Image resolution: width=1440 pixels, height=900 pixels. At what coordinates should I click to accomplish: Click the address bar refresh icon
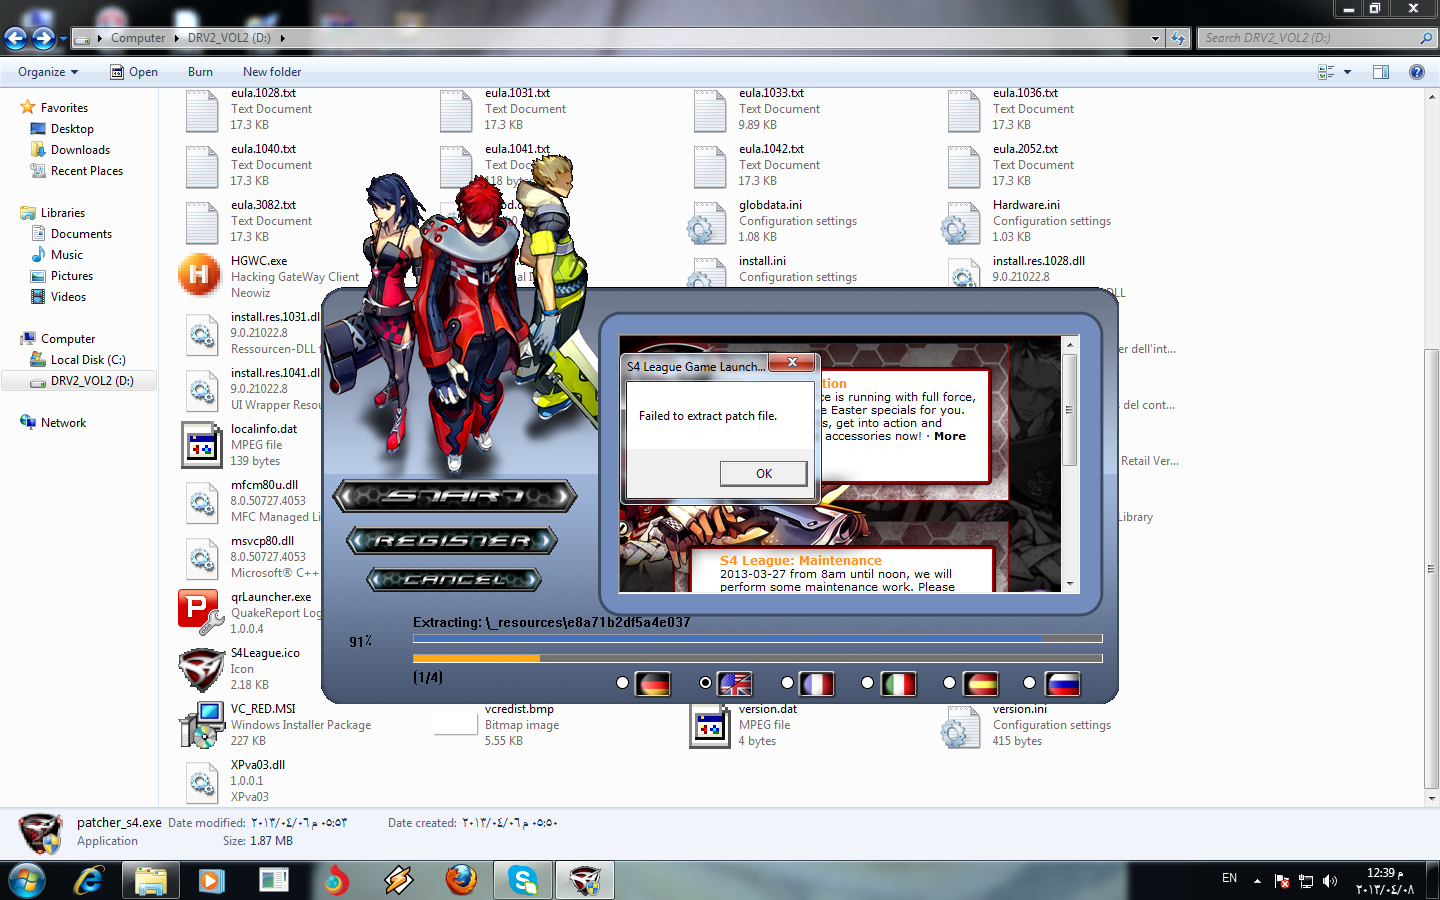[x=1178, y=38]
